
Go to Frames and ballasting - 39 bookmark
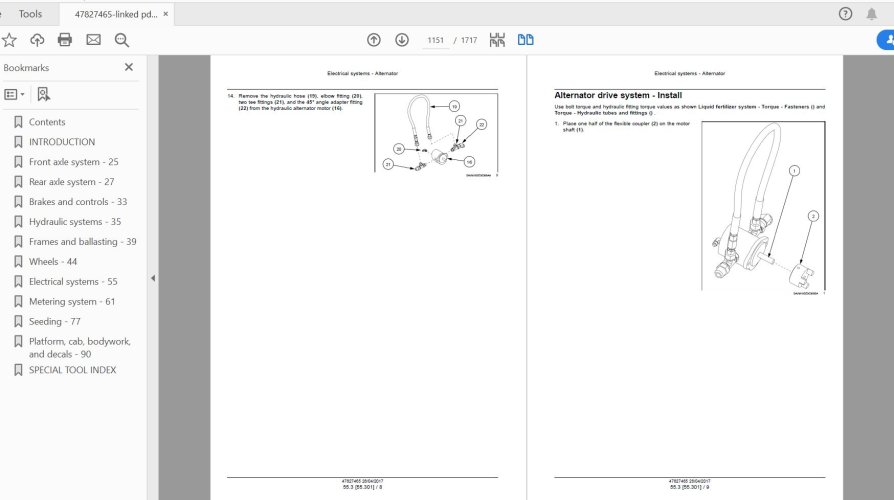[x=83, y=242]
